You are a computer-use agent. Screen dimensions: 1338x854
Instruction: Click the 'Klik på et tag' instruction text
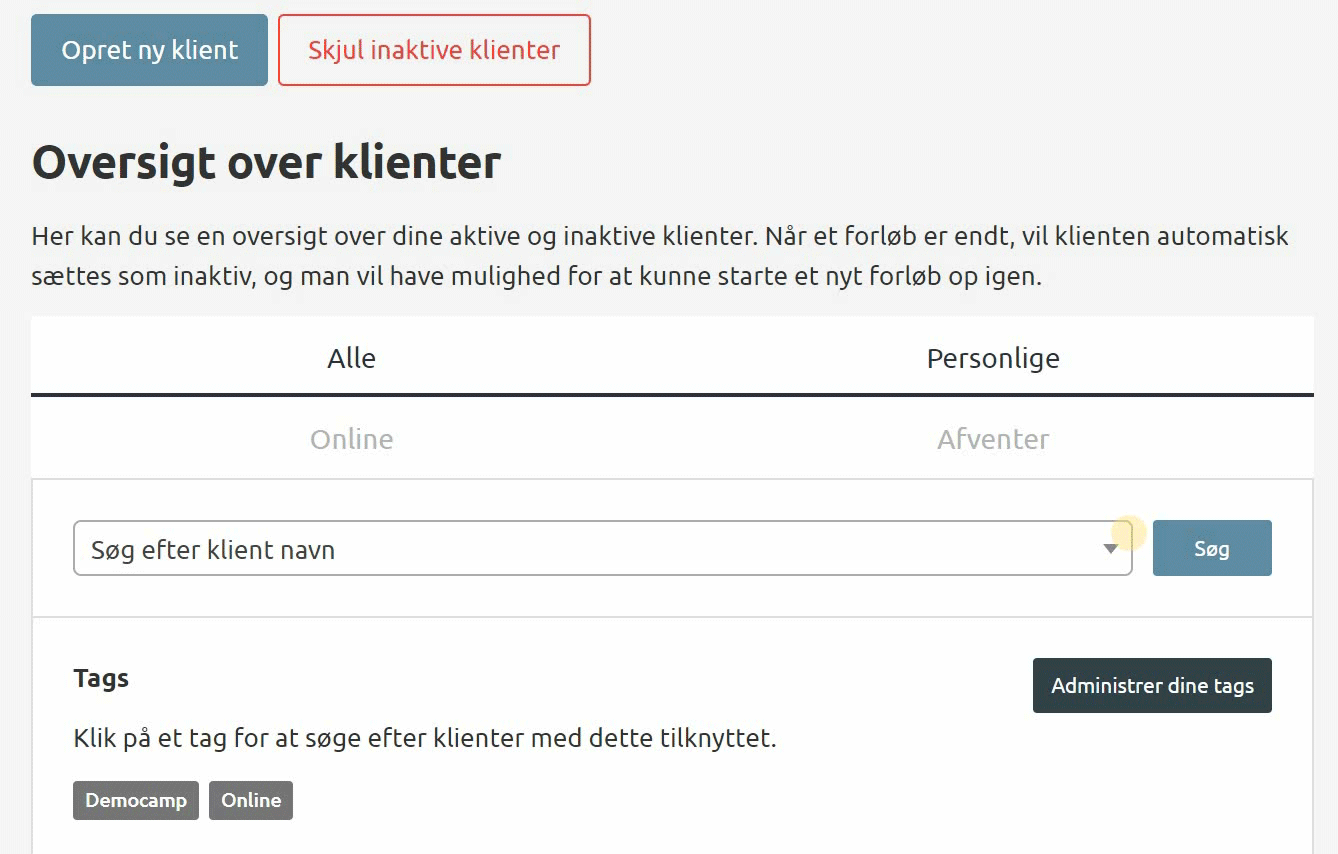click(x=424, y=739)
